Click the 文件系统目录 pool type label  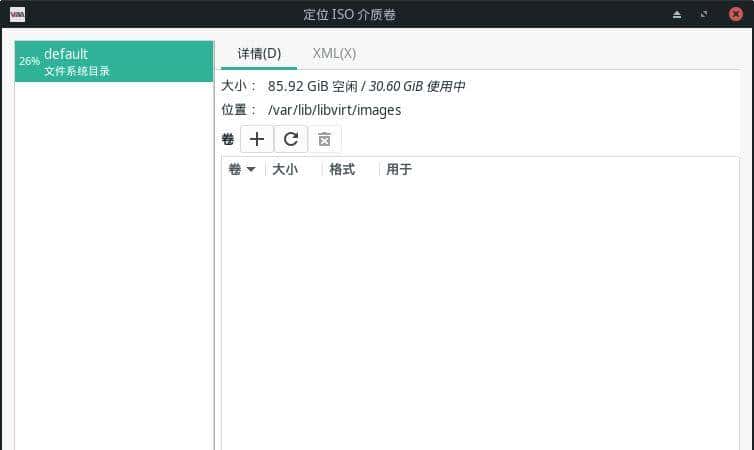77,71
